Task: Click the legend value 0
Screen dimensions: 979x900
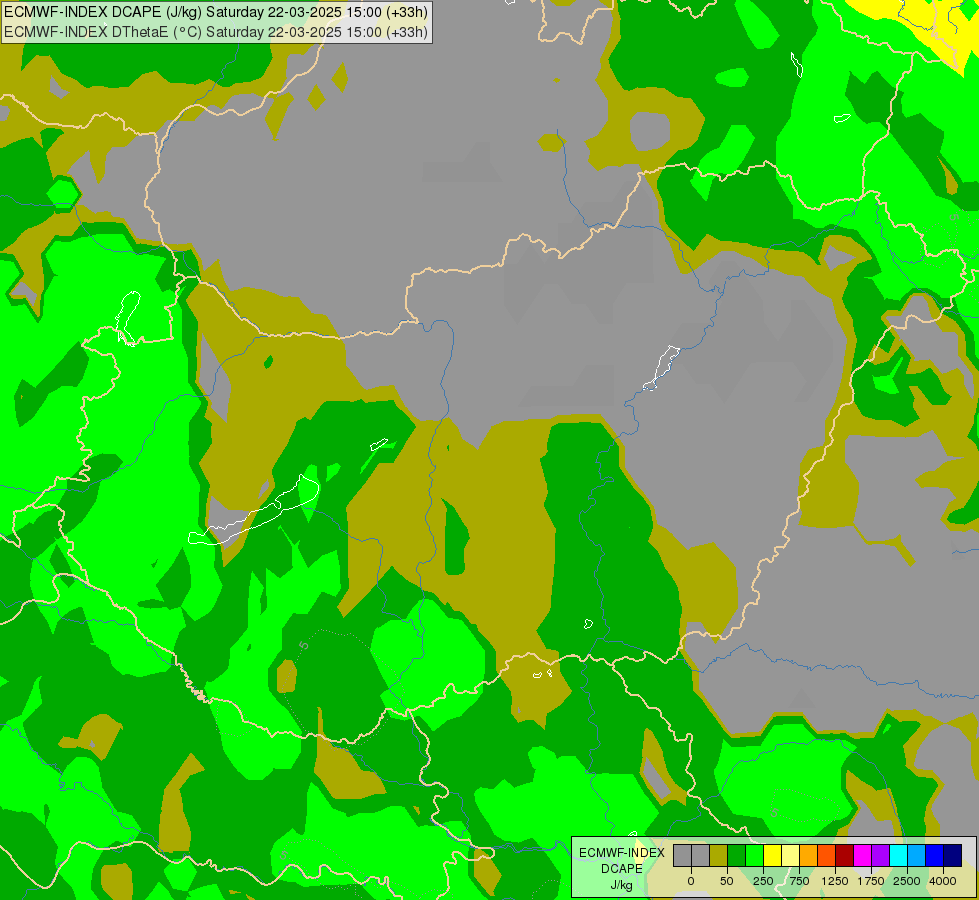Action: point(691,881)
